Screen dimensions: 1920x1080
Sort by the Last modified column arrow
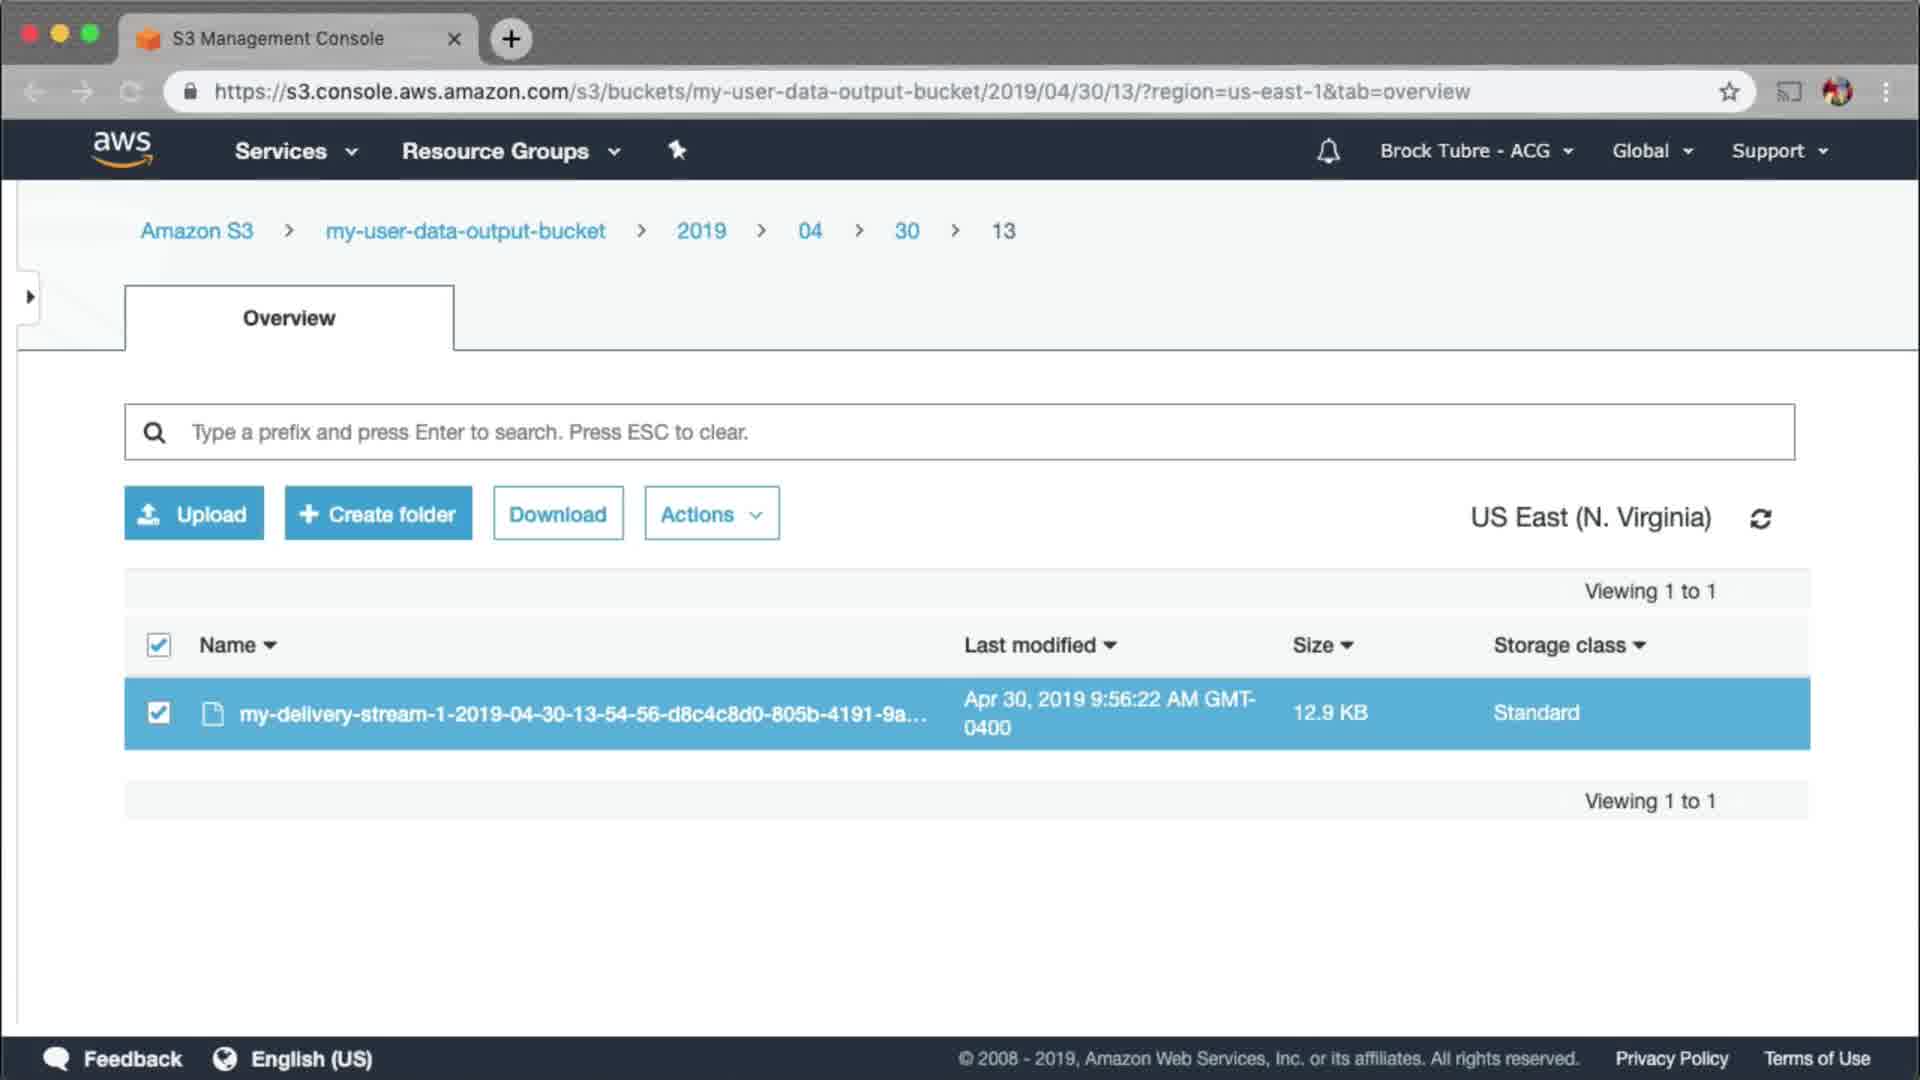[1110, 646]
